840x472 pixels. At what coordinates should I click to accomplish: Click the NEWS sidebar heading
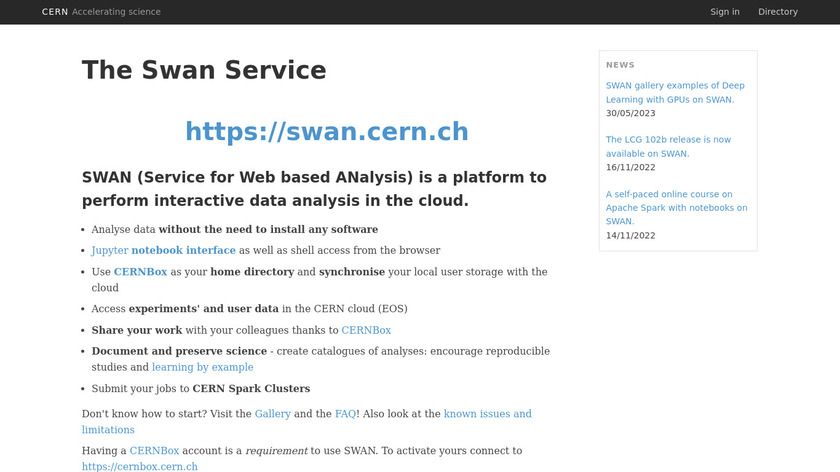(x=620, y=65)
